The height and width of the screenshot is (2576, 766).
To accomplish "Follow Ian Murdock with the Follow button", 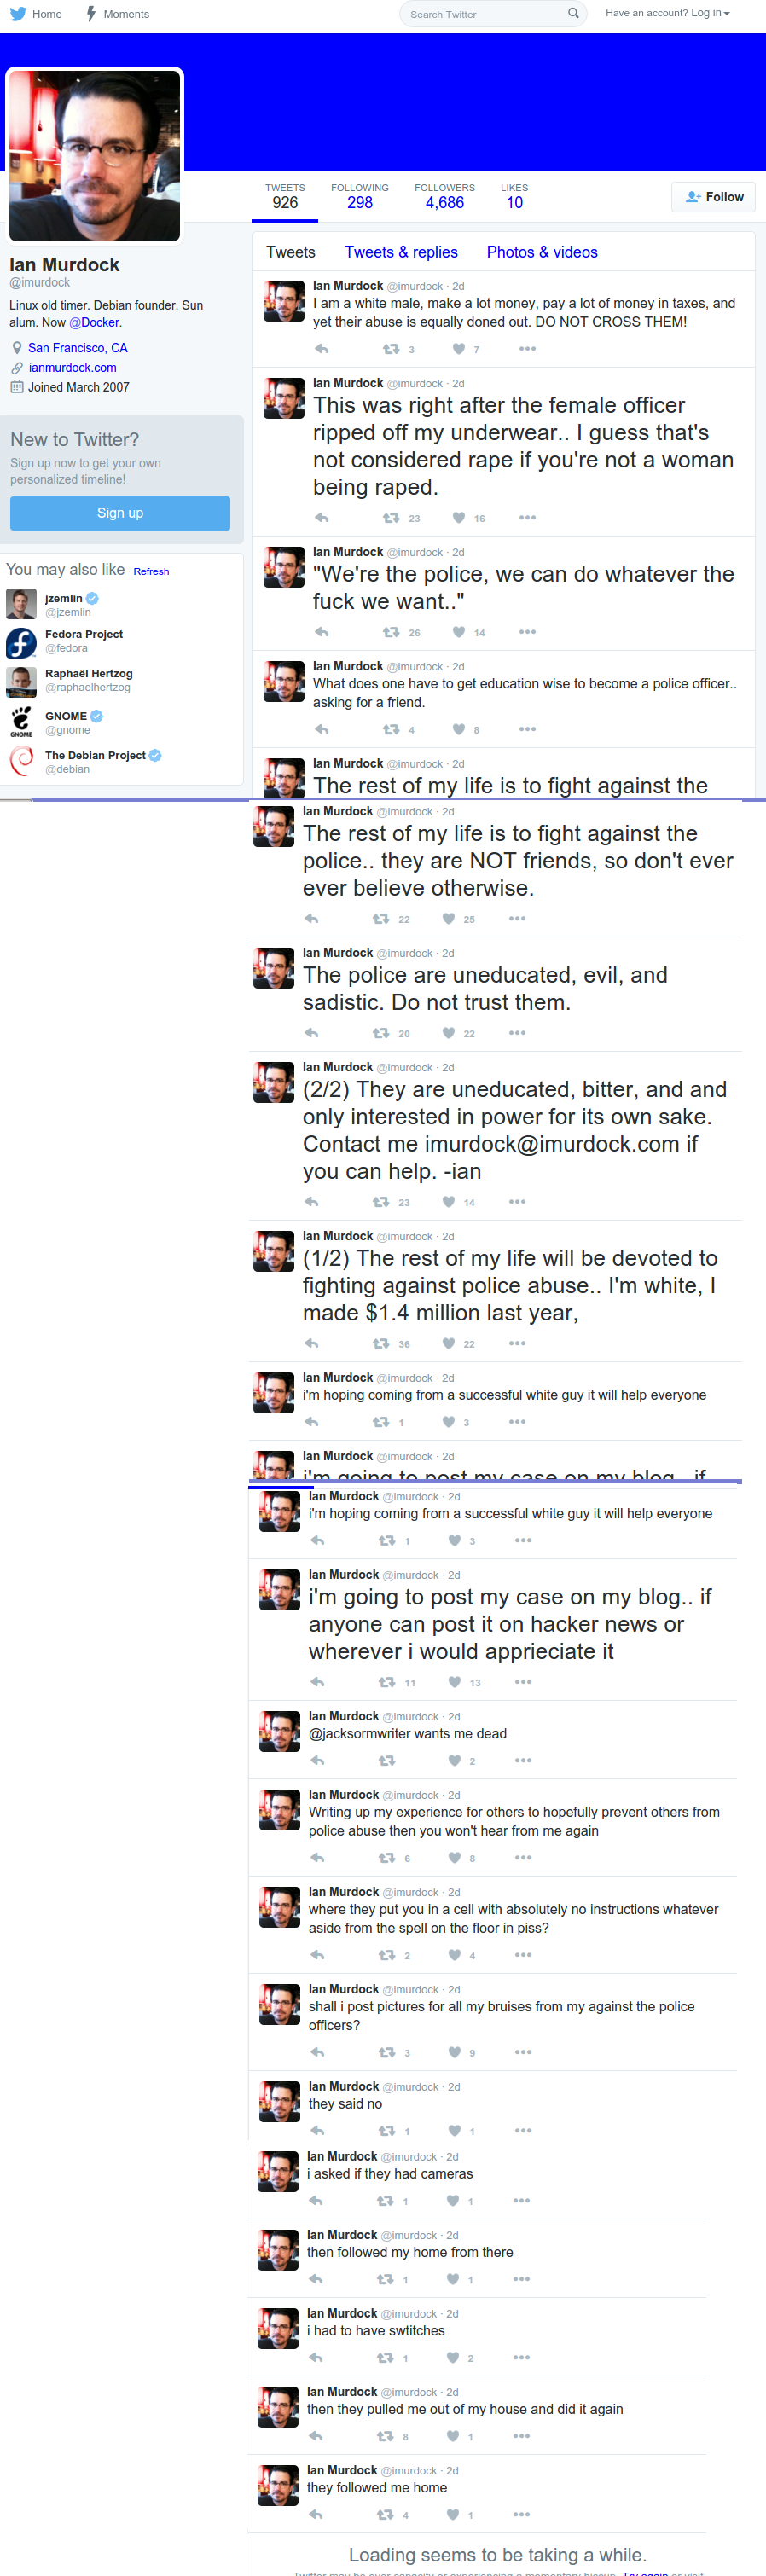I will pyautogui.click(x=713, y=197).
